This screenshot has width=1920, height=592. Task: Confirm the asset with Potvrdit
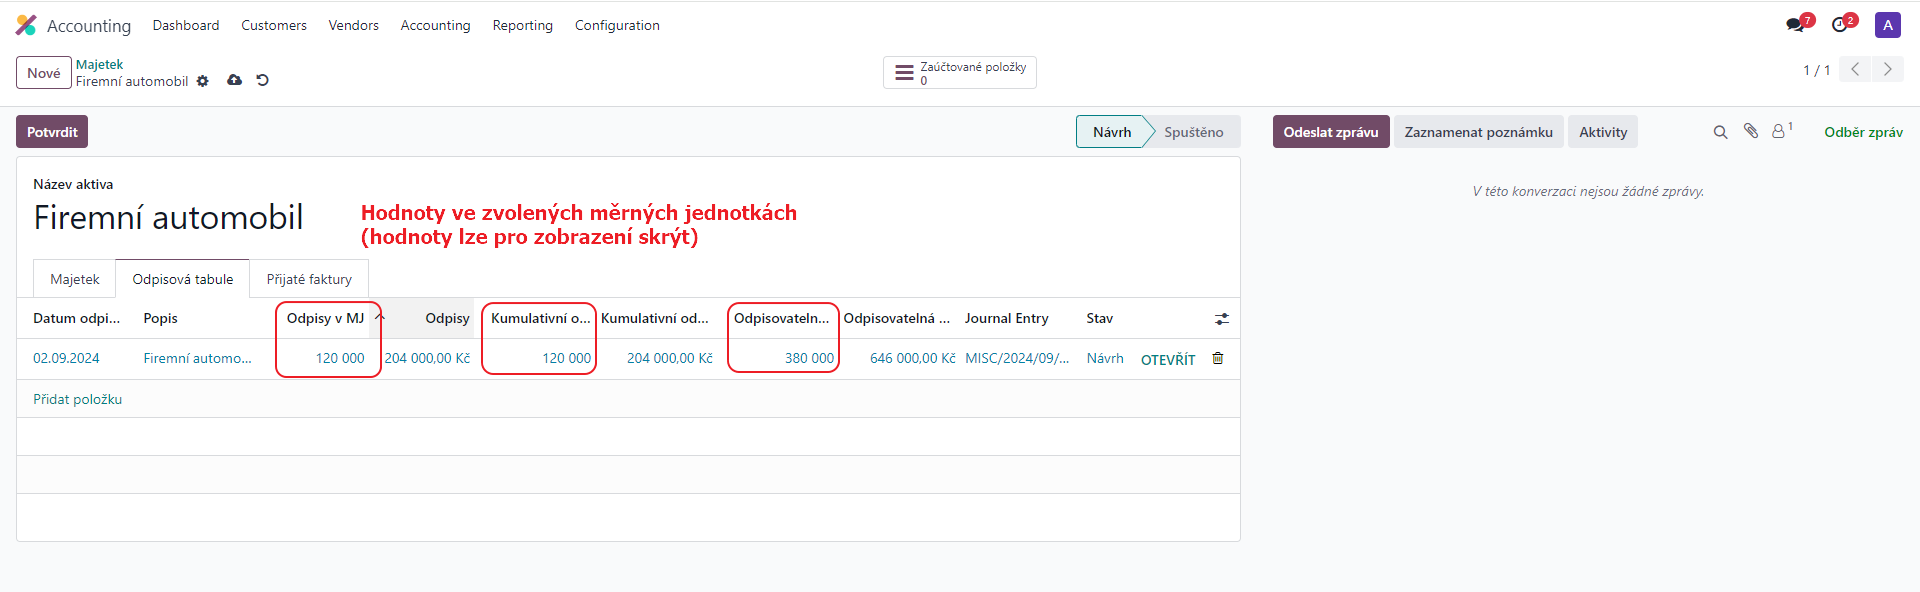click(52, 132)
